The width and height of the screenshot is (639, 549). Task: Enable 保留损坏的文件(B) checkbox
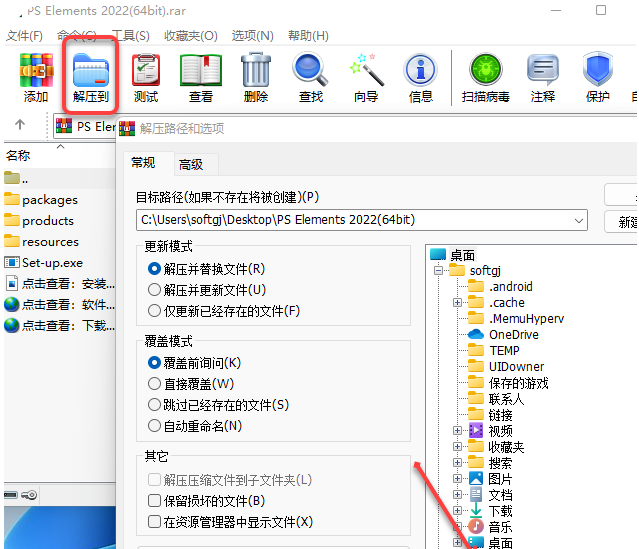click(x=155, y=501)
